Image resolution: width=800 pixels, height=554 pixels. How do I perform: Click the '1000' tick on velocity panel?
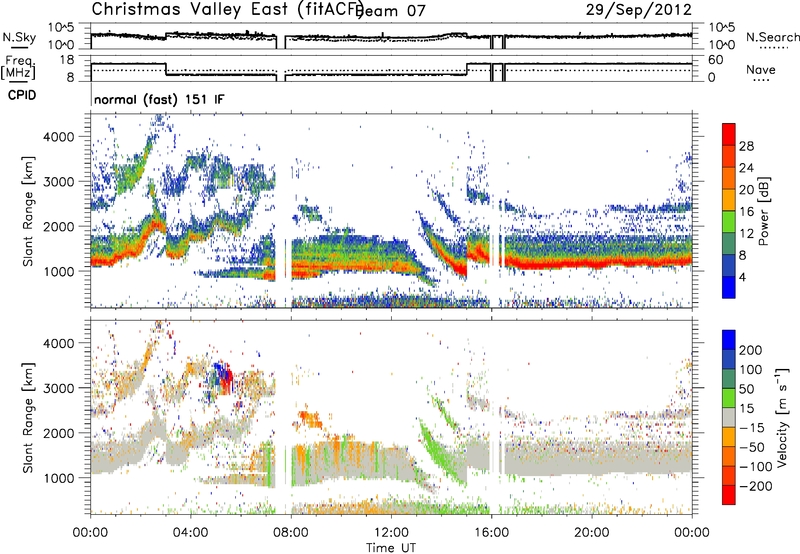coord(58,478)
